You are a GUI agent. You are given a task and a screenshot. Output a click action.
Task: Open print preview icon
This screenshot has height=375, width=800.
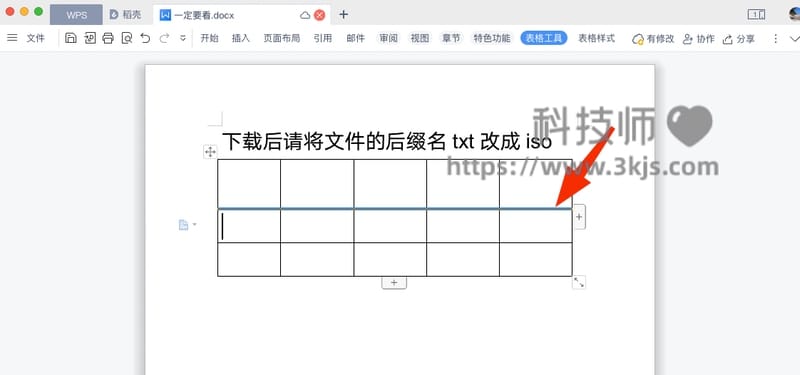point(127,38)
